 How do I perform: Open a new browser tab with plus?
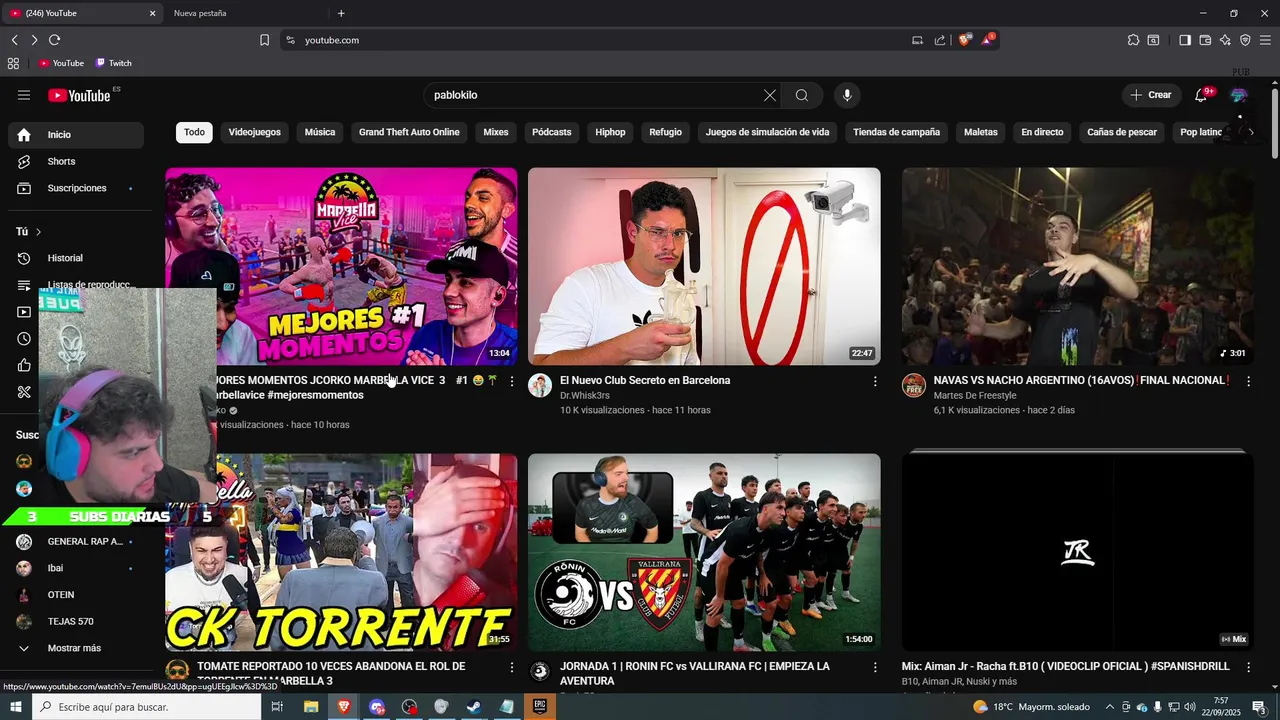(341, 13)
